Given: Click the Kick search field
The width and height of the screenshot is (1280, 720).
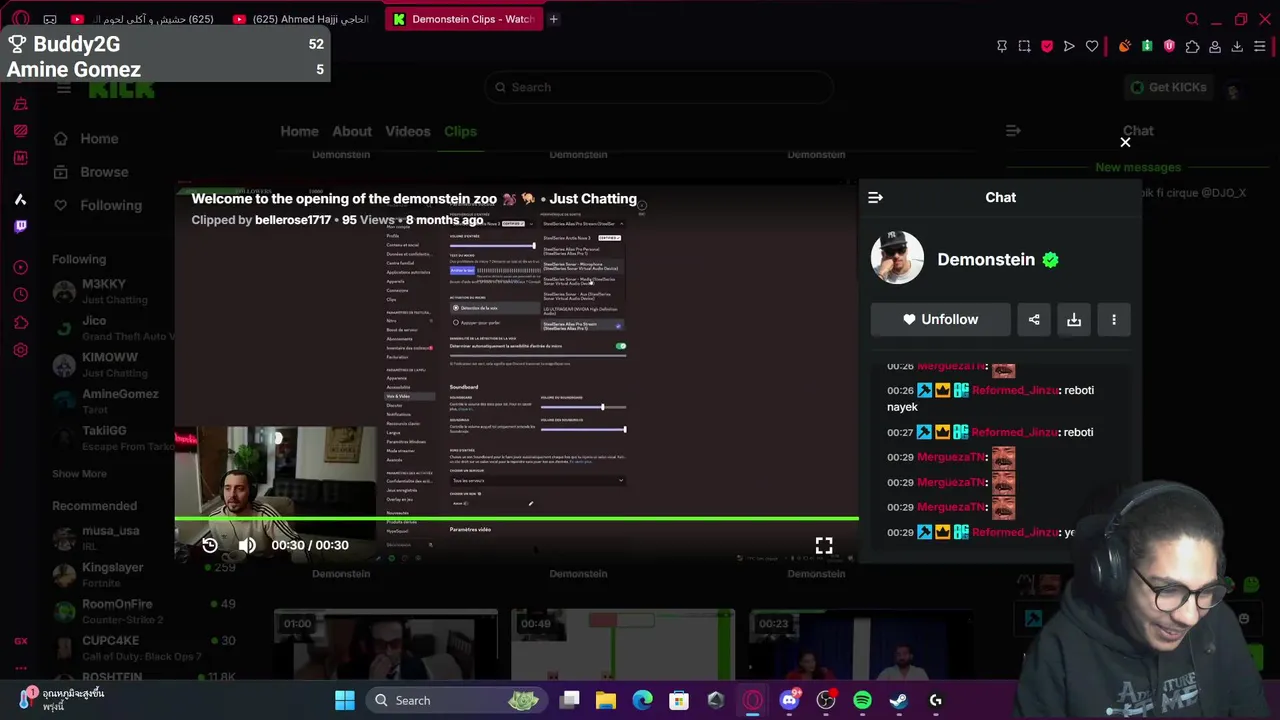Looking at the screenshot, I should click(660, 87).
